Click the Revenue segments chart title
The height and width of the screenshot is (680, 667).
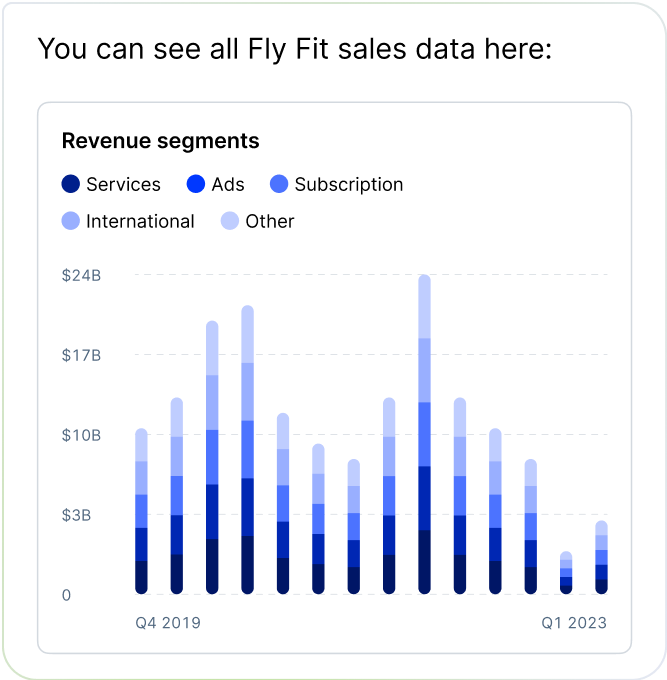[160, 141]
